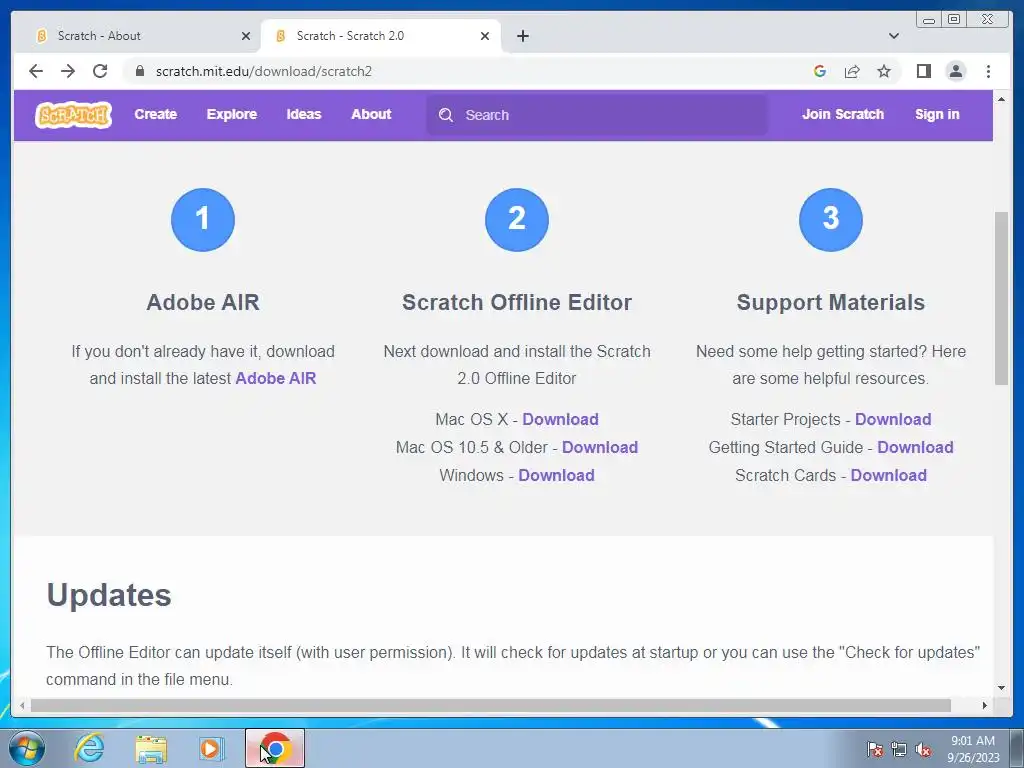Click the network tray icon
The width and height of the screenshot is (1024, 768).
coord(899,749)
